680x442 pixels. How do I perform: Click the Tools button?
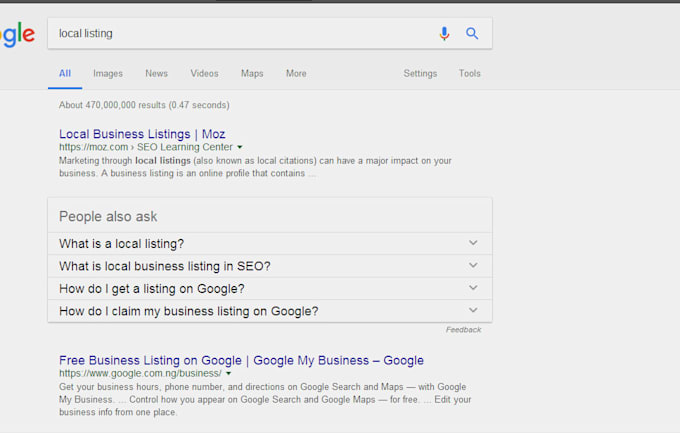[470, 73]
